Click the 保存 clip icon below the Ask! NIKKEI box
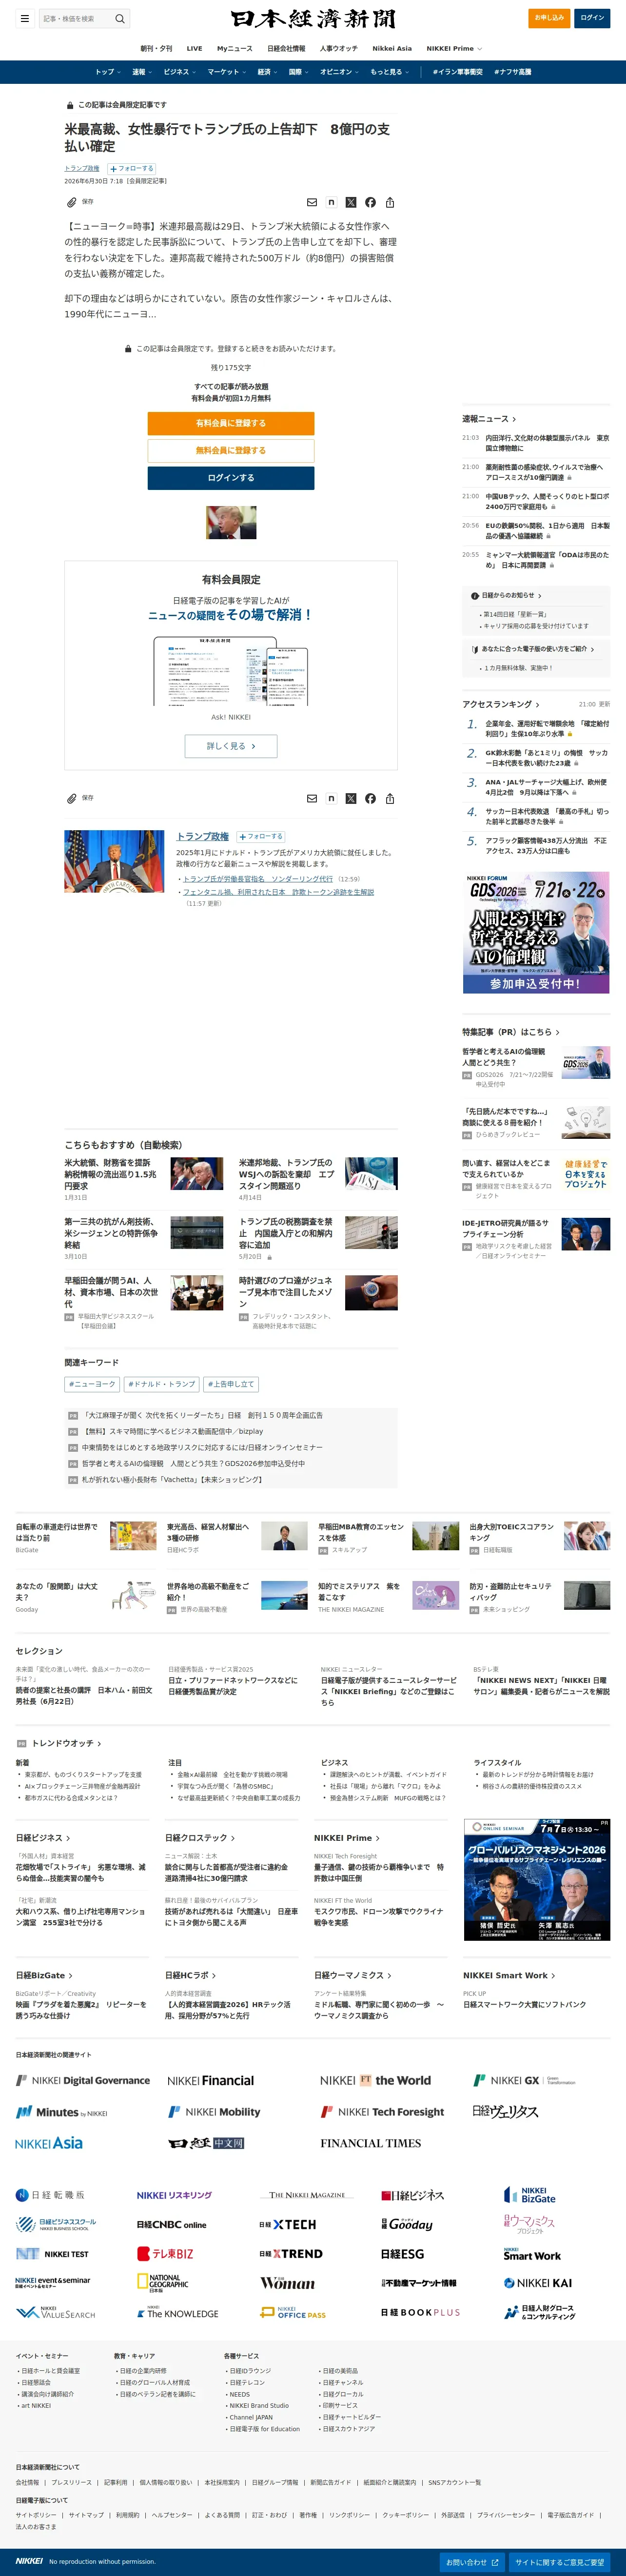Viewport: 626px width, 2576px height. point(72,798)
